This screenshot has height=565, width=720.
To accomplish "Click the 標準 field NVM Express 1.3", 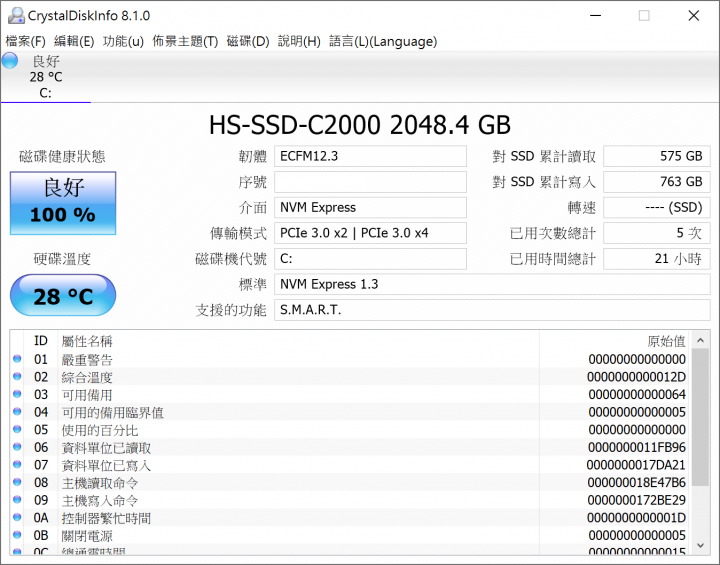I will (x=492, y=284).
